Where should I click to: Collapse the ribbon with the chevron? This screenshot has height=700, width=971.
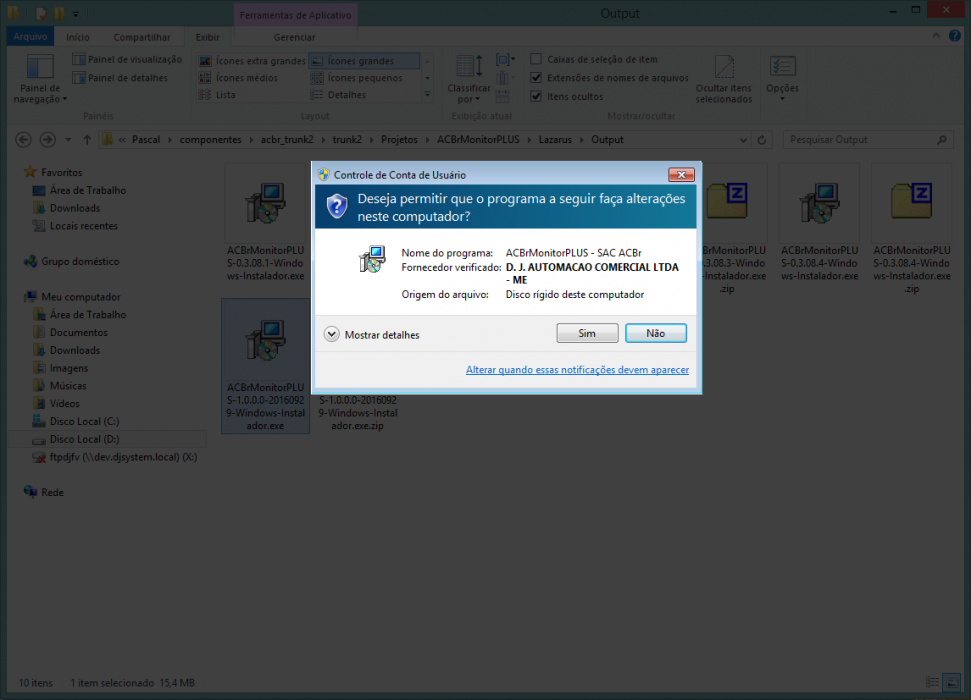pyautogui.click(x=936, y=36)
